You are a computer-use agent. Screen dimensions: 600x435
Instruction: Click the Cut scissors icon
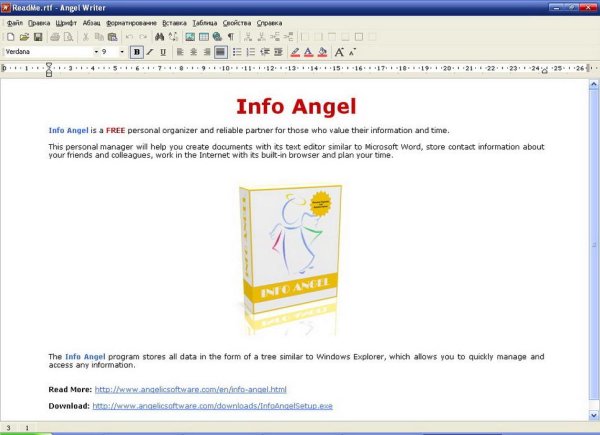(86, 37)
